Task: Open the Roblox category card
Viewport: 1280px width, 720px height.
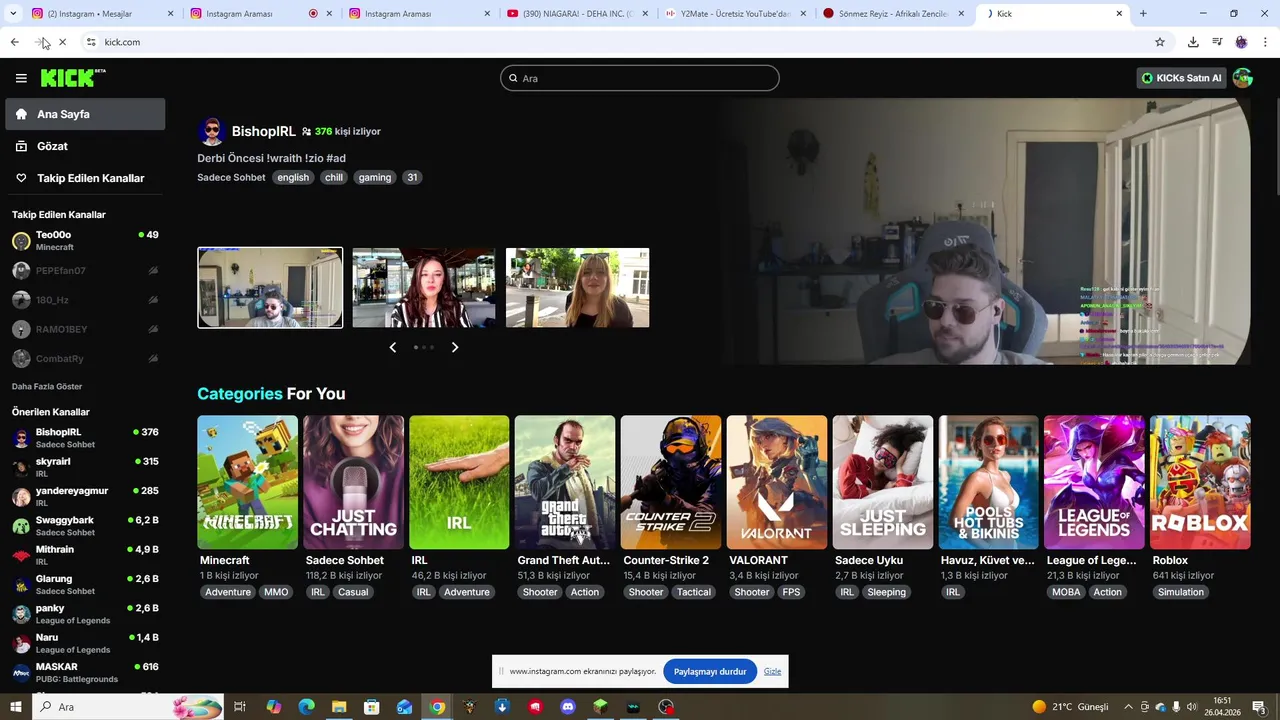Action: [x=1200, y=482]
